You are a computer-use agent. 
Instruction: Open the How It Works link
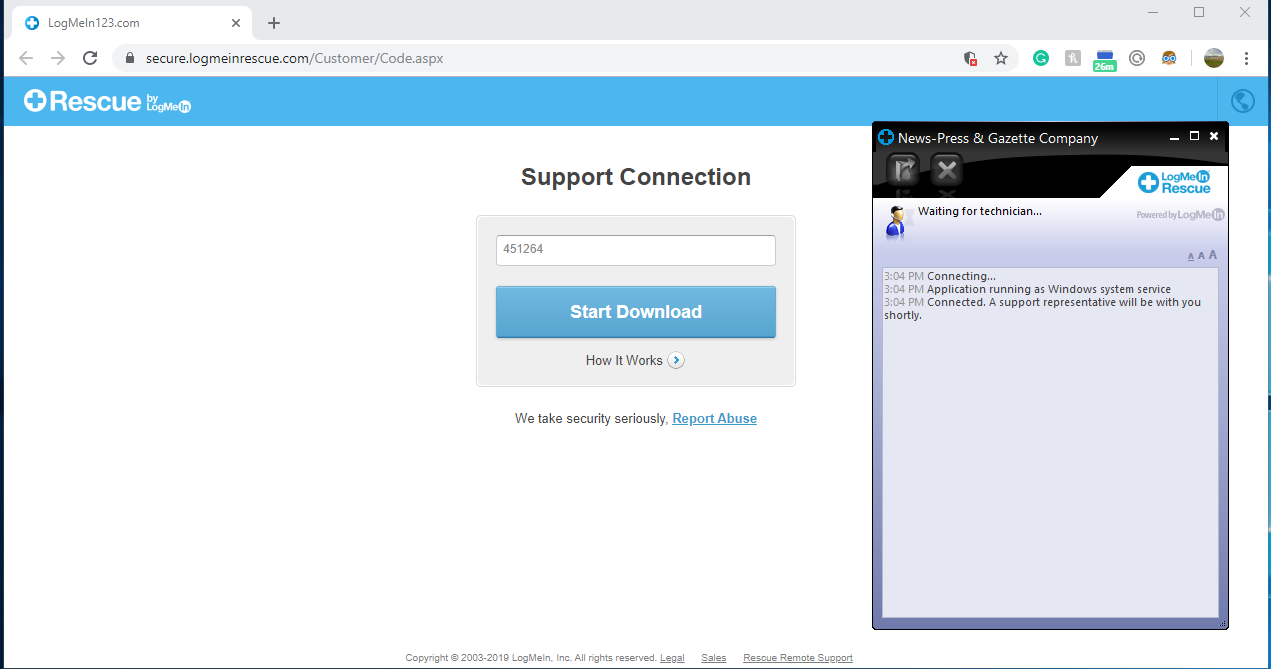click(624, 360)
